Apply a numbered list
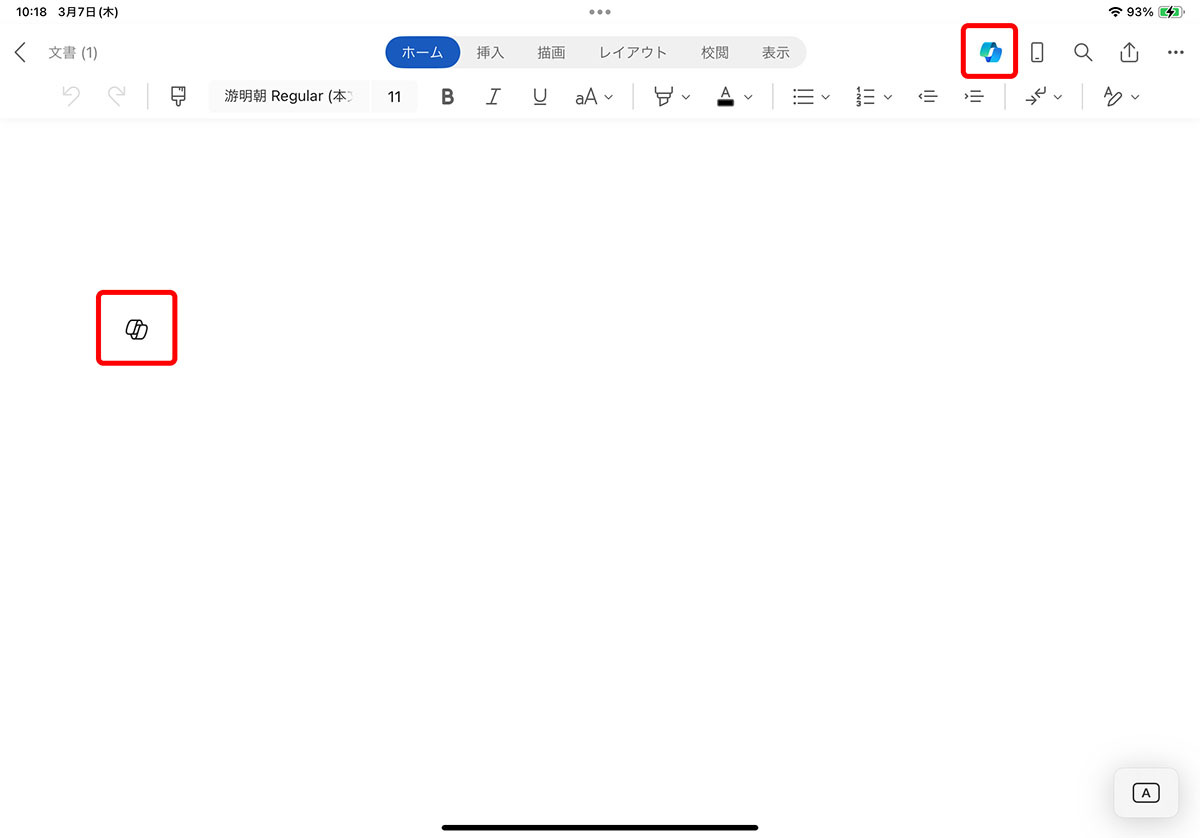The width and height of the screenshot is (1200, 838). coord(865,96)
